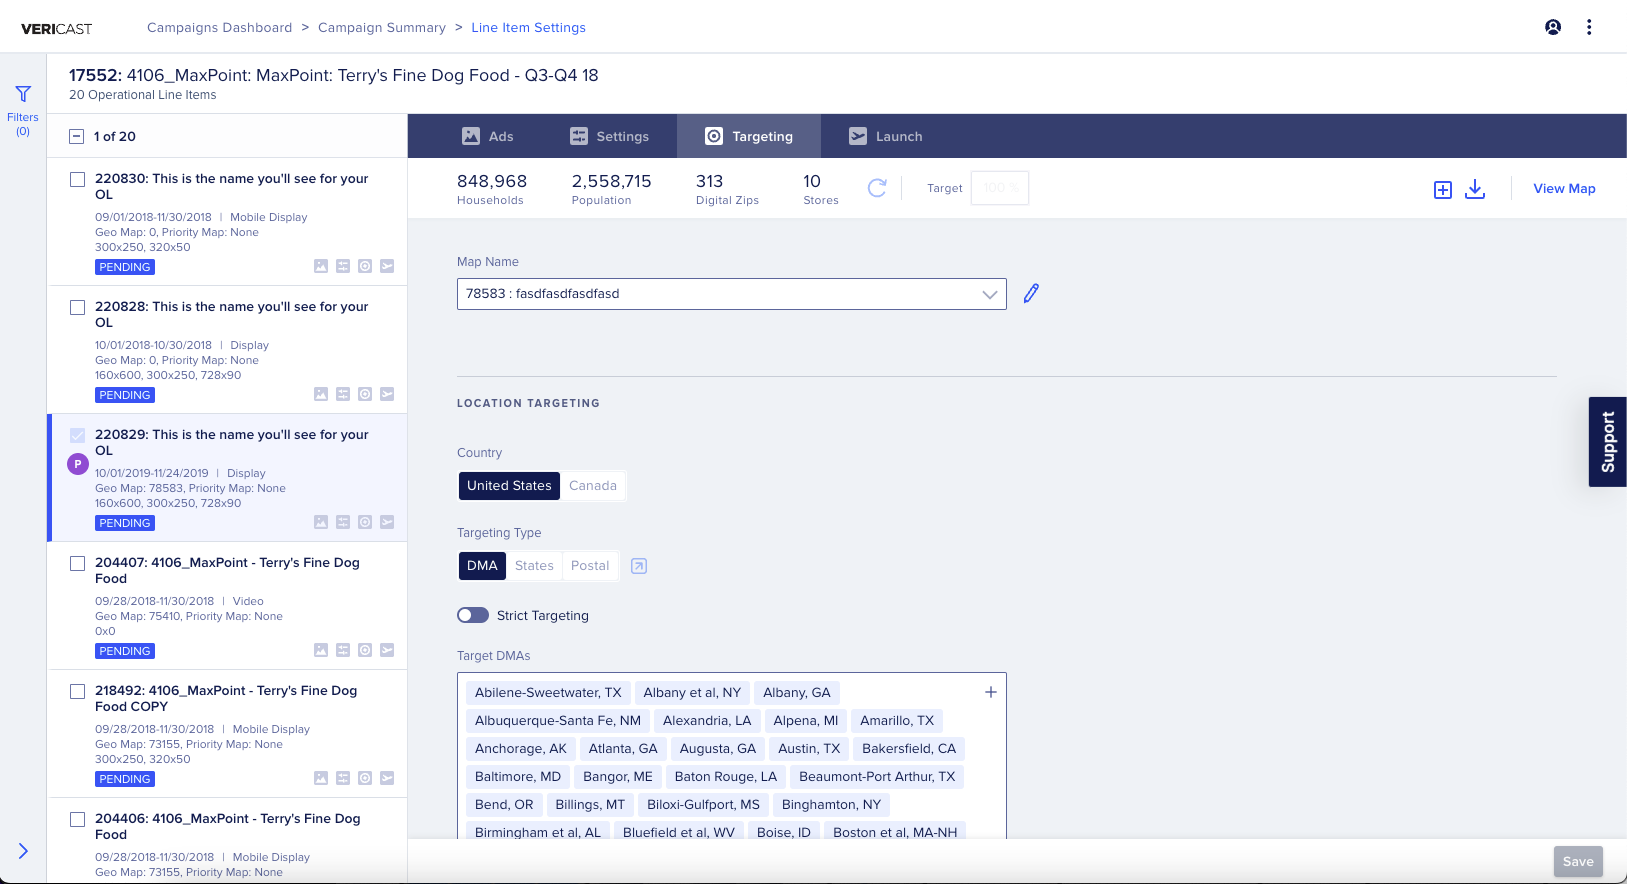Image resolution: width=1627 pixels, height=884 pixels.
Task: Open the Filters funnel icon
Action: [23, 94]
